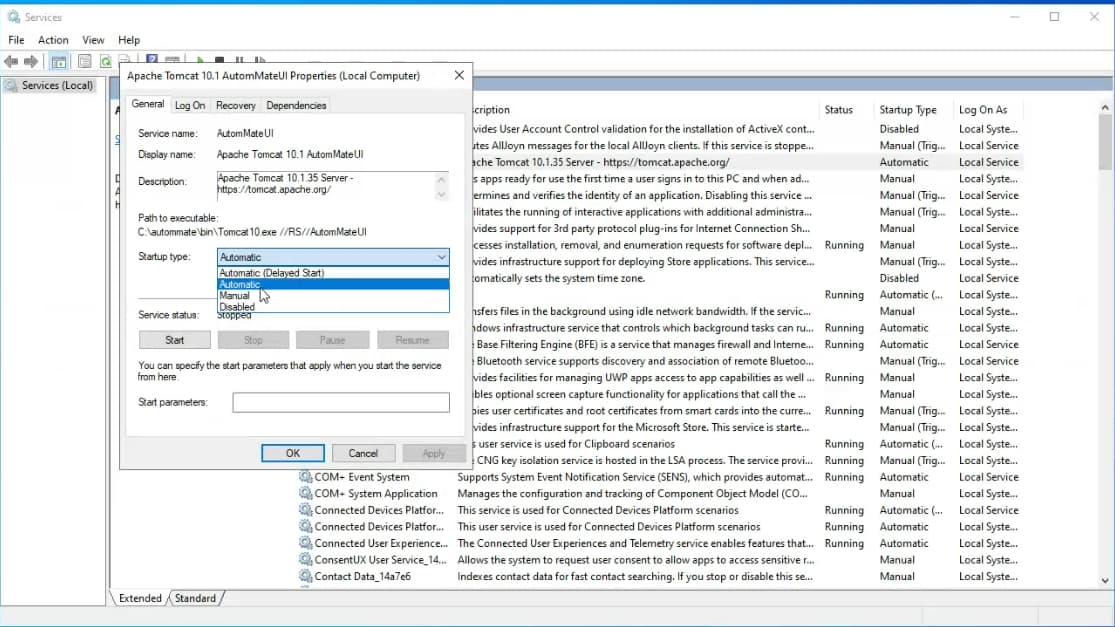Click gear icon of COM+ Event System
The height and width of the screenshot is (627, 1115).
tap(305, 477)
